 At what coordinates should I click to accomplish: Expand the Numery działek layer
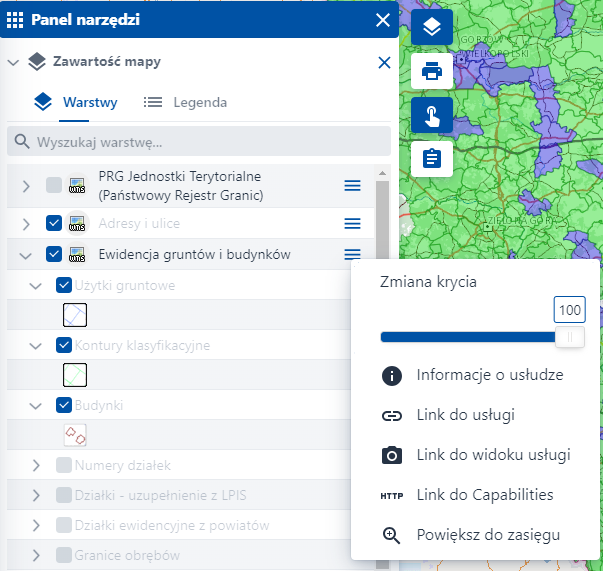coord(36,465)
